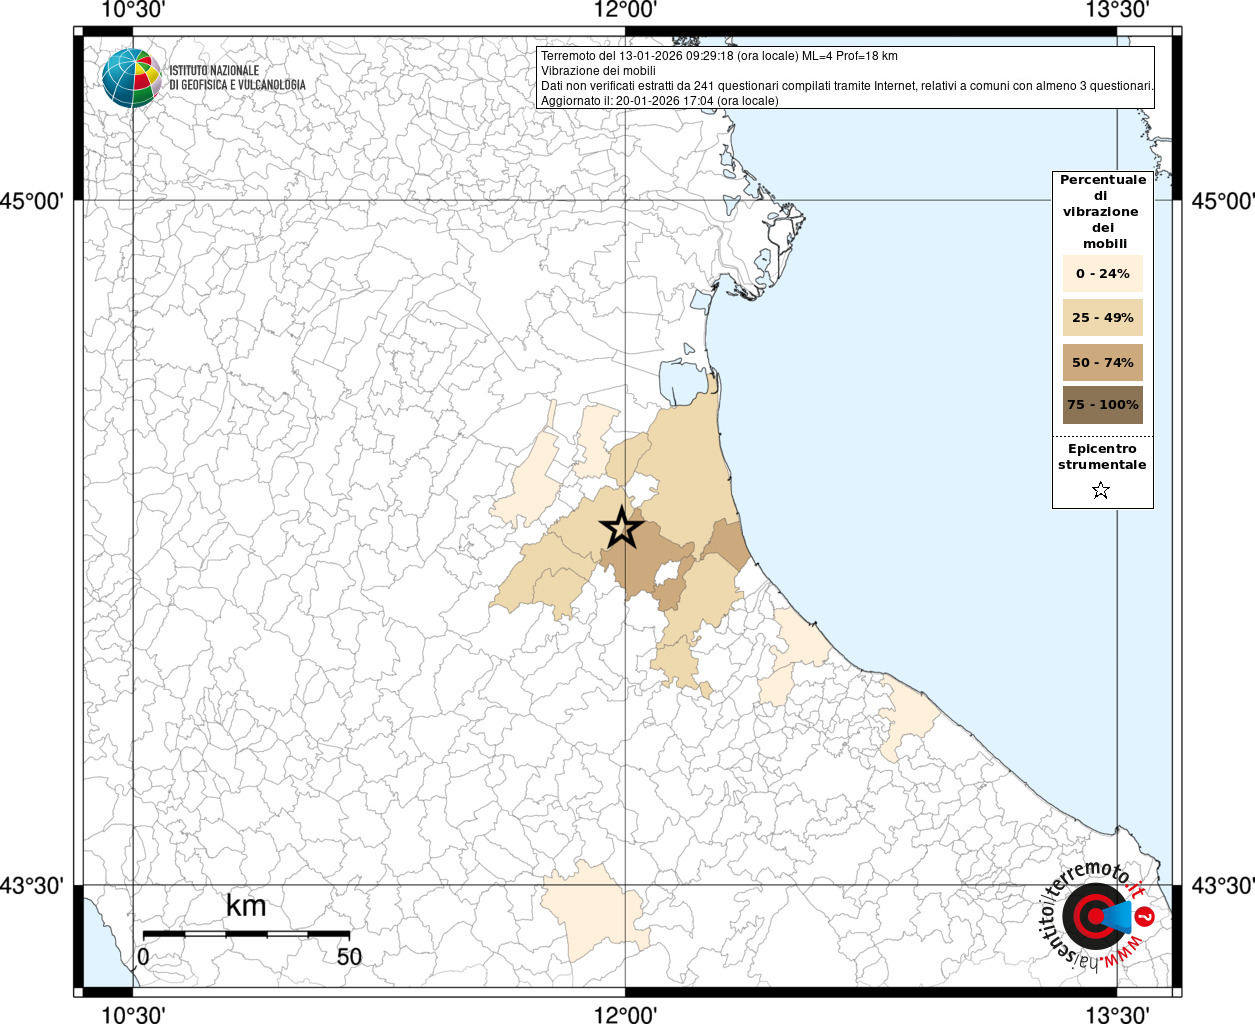Click the 'km' scale bar label
The width and height of the screenshot is (1255, 1024).
click(246, 906)
